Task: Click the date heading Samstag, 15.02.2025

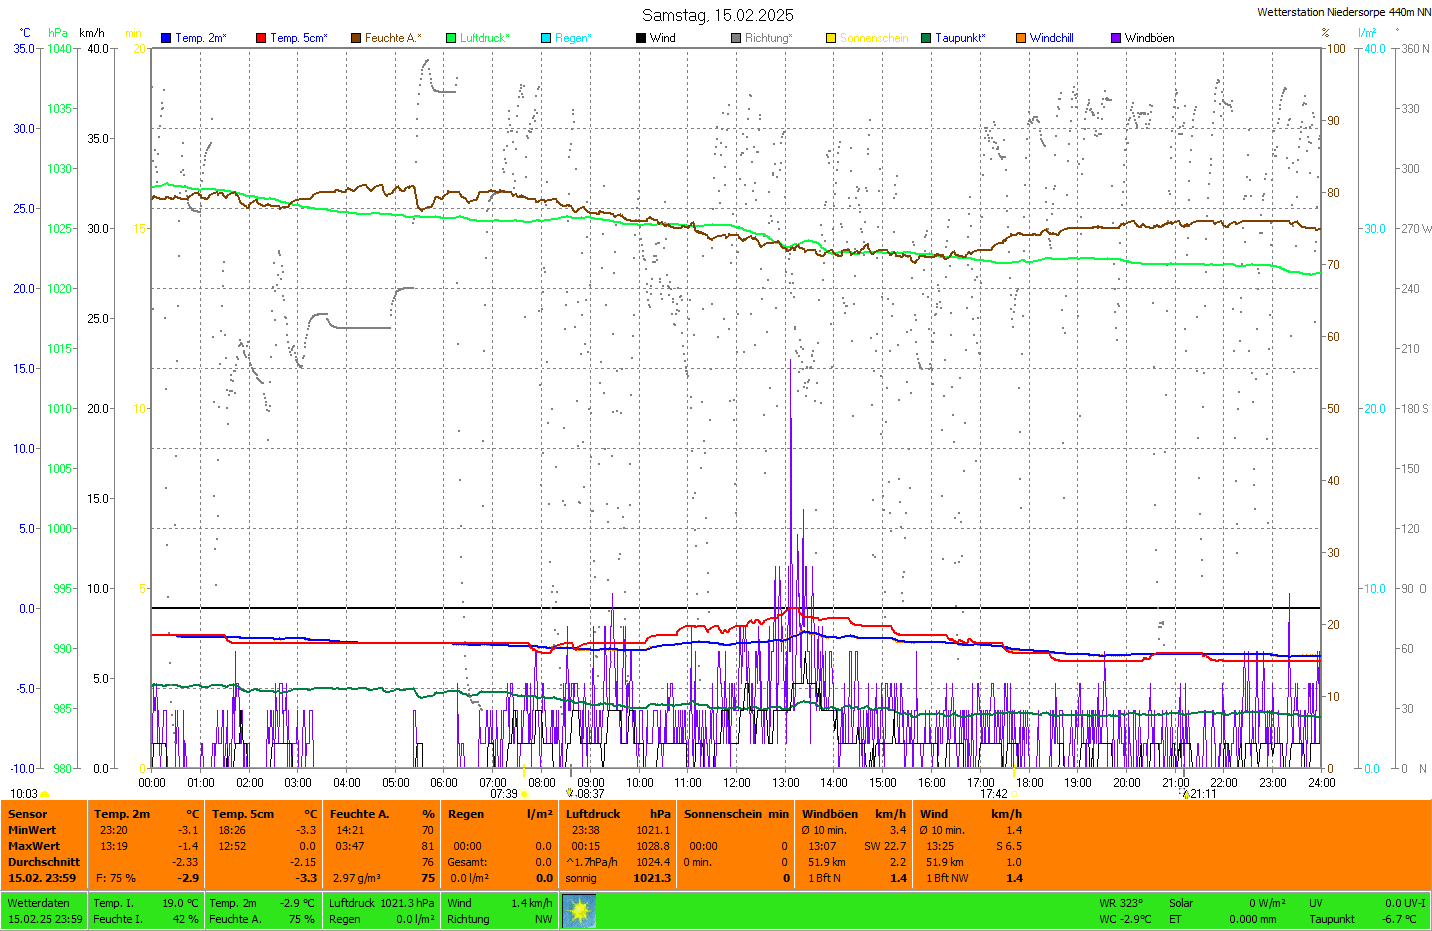Action: (717, 15)
